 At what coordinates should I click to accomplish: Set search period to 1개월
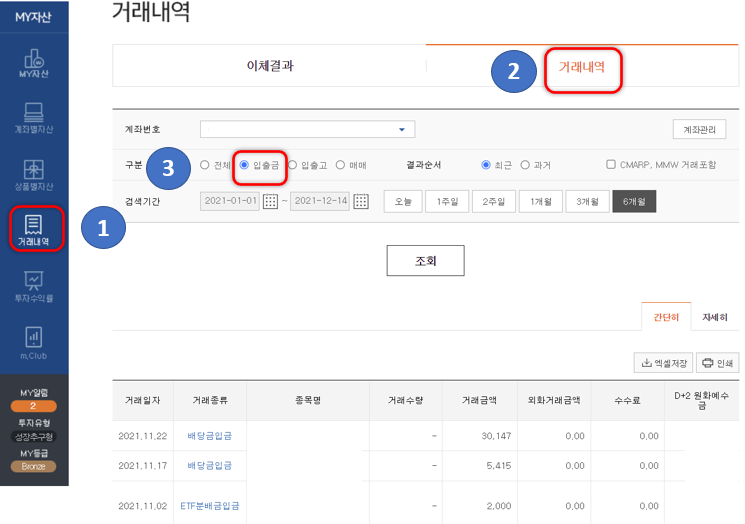541,201
